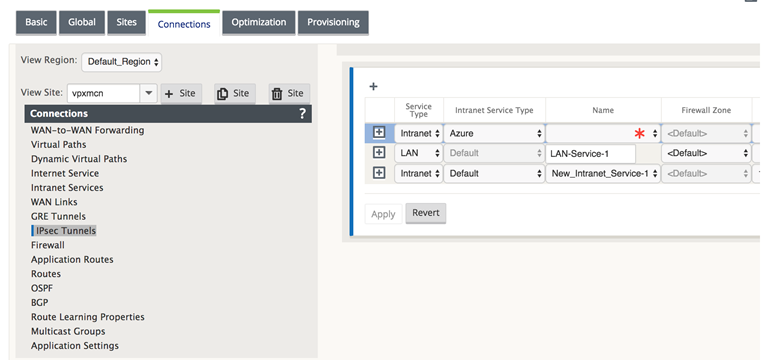Open the View Region dropdown
The height and width of the screenshot is (360, 763).
[x=122, y=62]
